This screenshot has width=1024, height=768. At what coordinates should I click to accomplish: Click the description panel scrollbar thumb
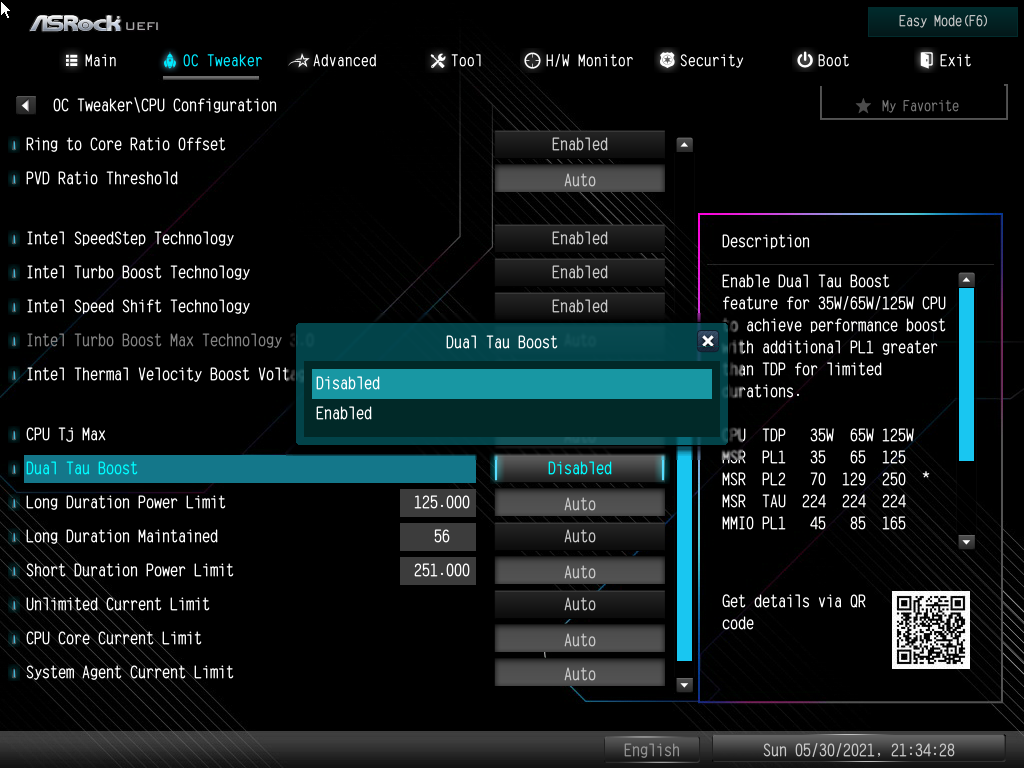tap(966, 374)
